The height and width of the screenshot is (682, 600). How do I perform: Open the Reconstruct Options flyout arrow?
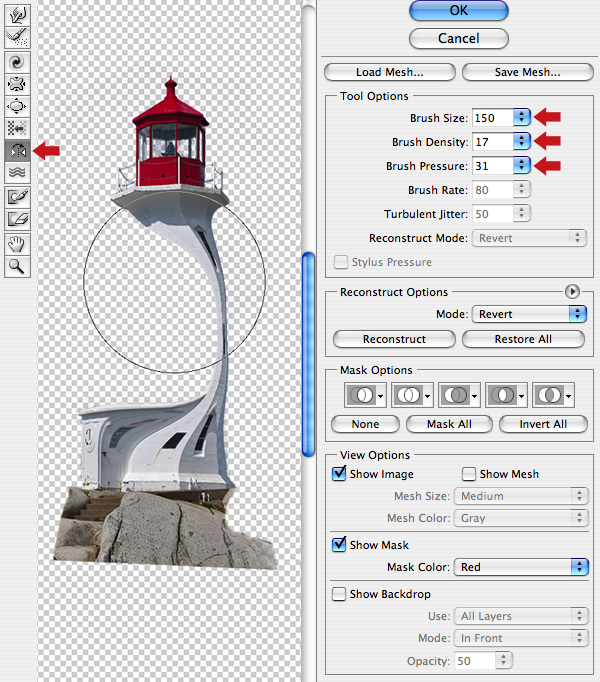(572, 291)
